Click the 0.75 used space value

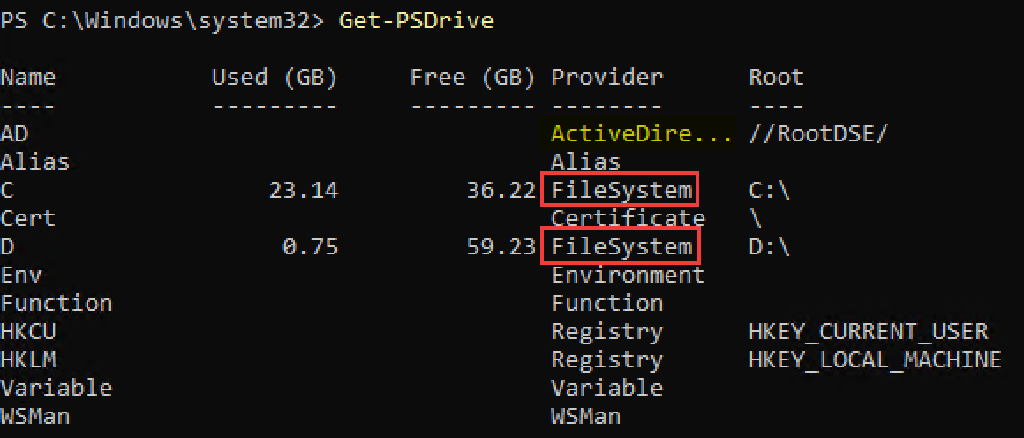click(x=309, y=246)
